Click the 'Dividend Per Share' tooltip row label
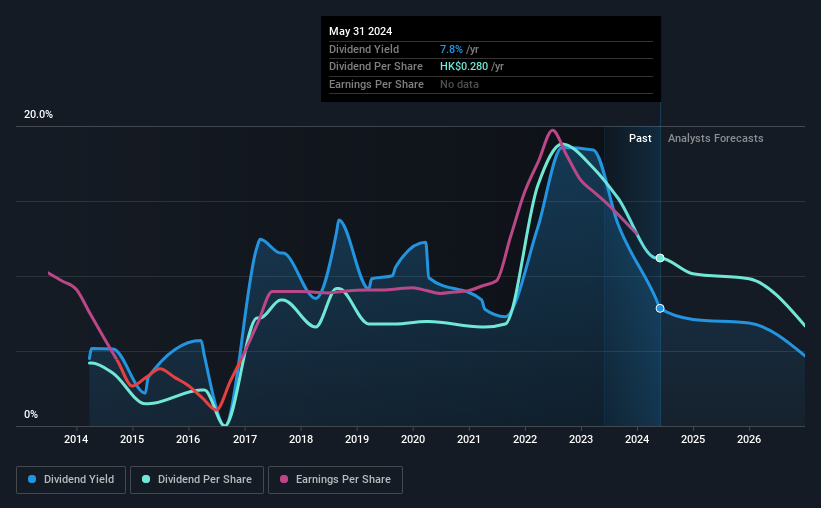Image resolution: width=821 pixels, height=508 pixels. pyautogui.click(x=375, y=67)
